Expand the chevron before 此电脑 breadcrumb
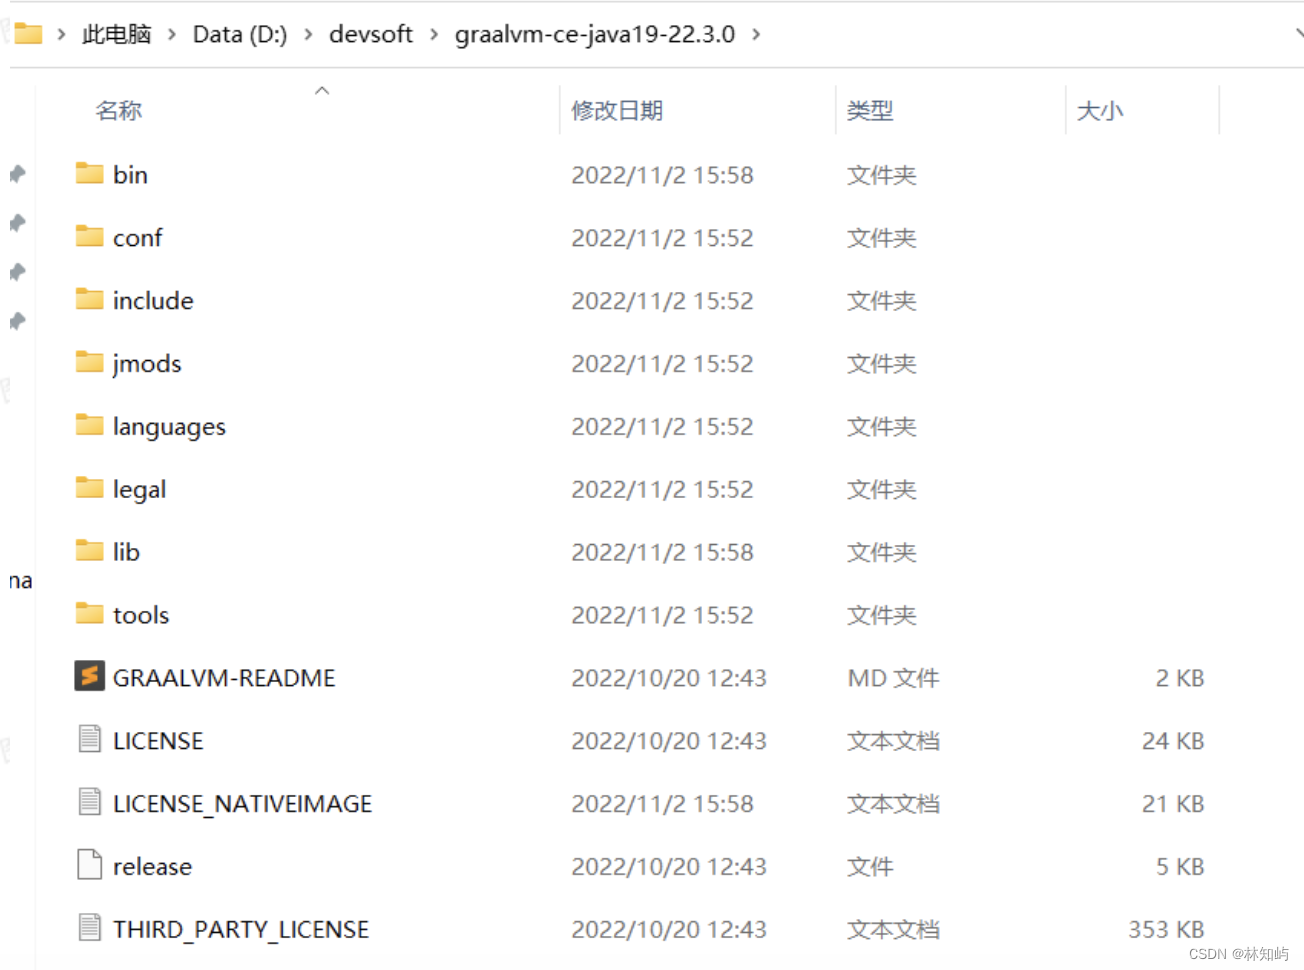1304x970 pixels. pos(61,35)
